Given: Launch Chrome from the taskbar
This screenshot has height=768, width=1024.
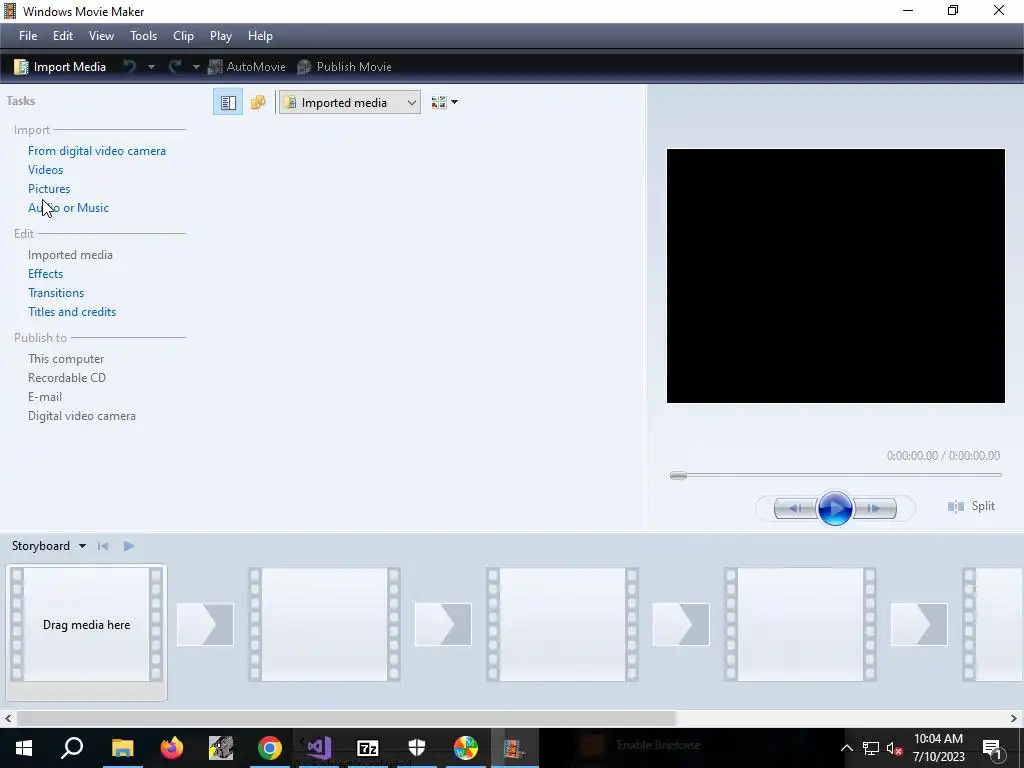Looking at the screenshot, I should point(270,748).
